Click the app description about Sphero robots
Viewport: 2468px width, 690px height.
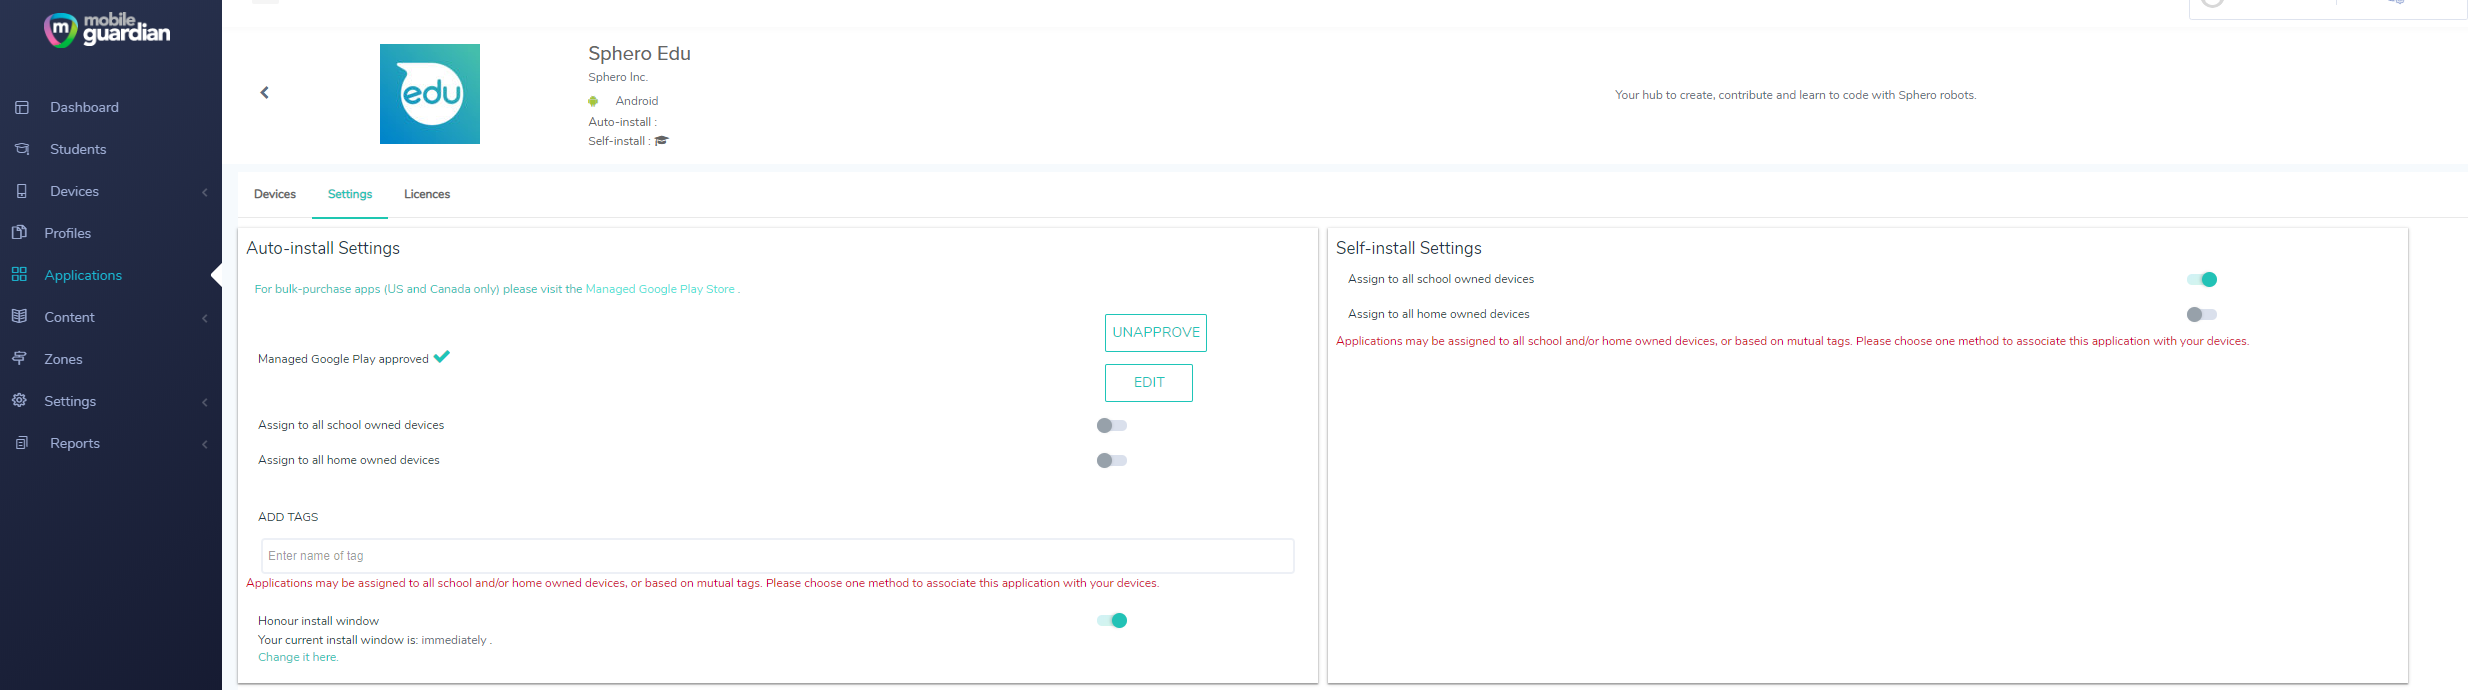(1796, 95)
